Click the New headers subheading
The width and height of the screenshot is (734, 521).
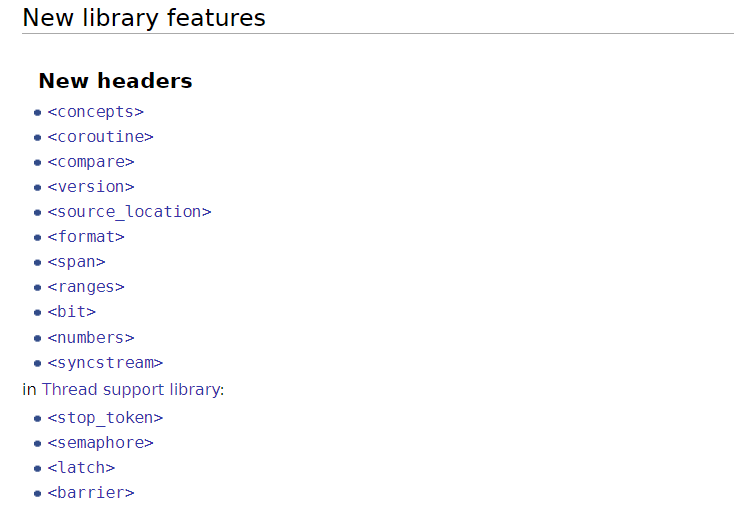pyautogui.click(x=115, y=81)
